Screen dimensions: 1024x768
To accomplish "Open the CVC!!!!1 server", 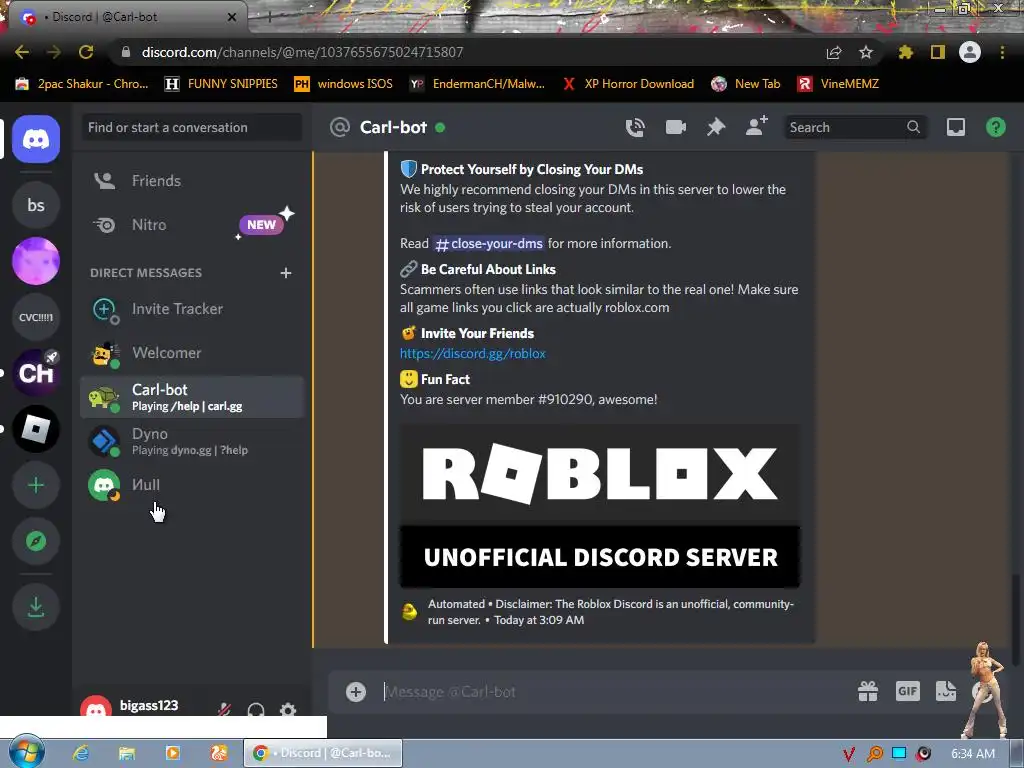I will pyautogui.click(x=36, y=317).
